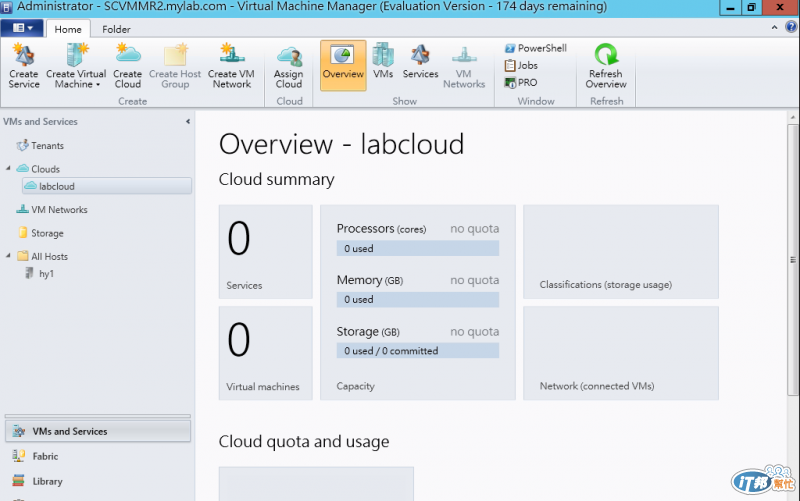
Task: Click the Storage 0 used / 0 committed bar
Action: (x=417, y=350)
